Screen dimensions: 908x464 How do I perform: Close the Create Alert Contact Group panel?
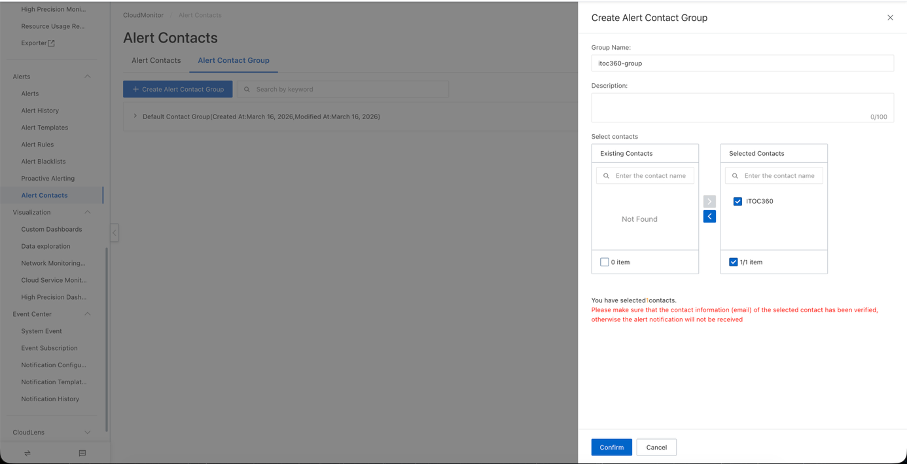click(x=890, y=18)
